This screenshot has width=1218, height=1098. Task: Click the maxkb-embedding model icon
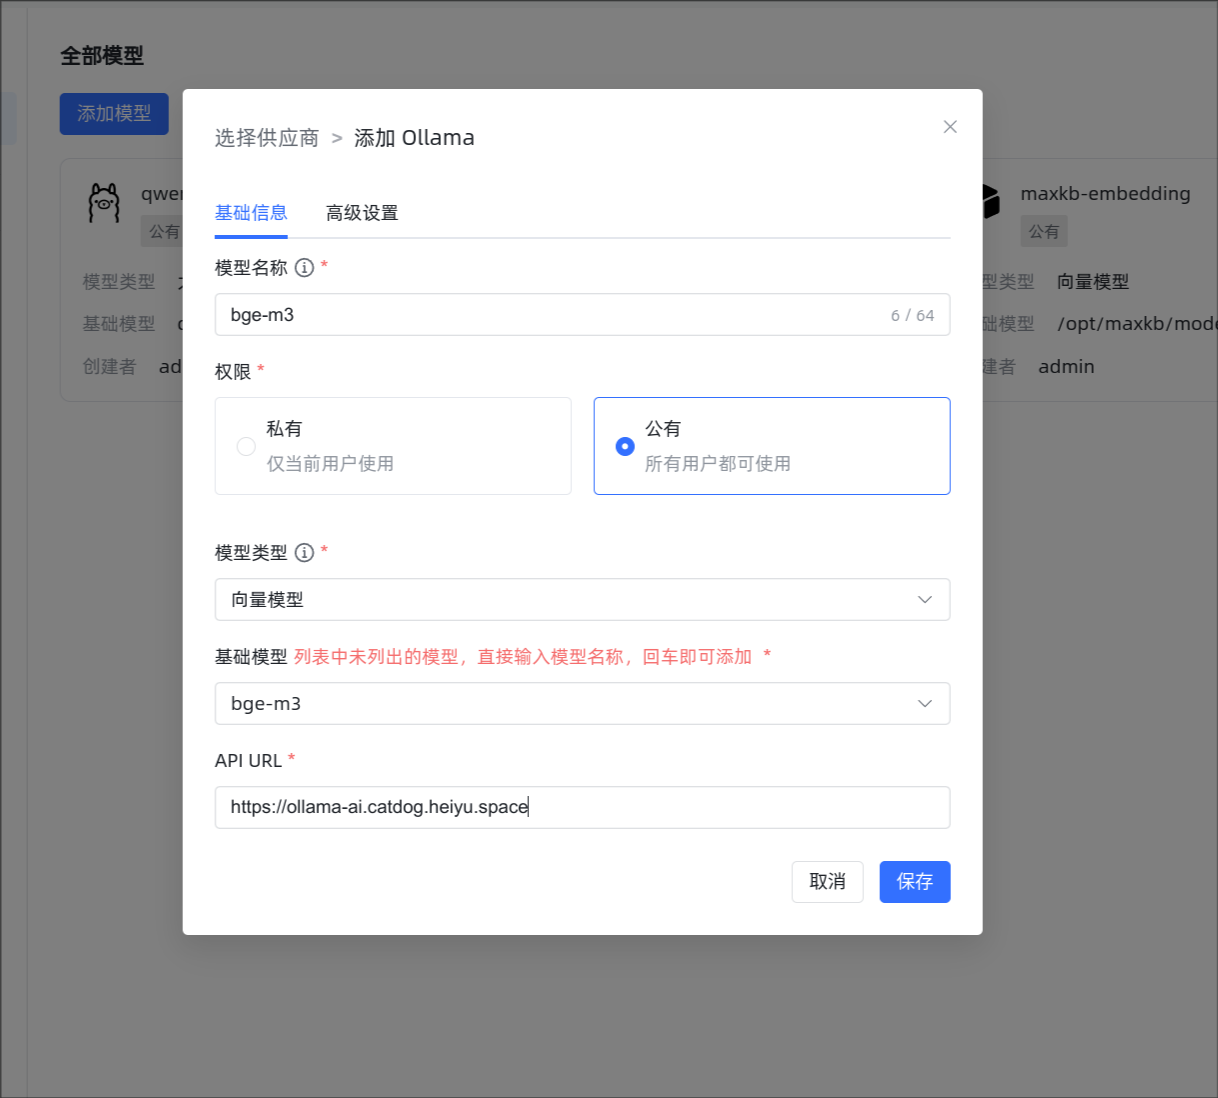(x=991, y=202)
